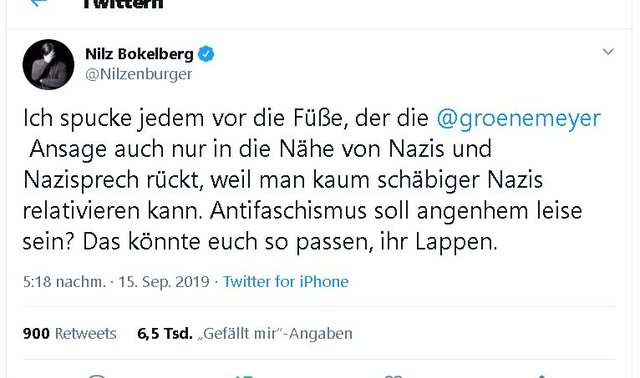This screenshot has width=640, height=378.
Task: Expand the tweet options chevron menu
Action: 608,52
